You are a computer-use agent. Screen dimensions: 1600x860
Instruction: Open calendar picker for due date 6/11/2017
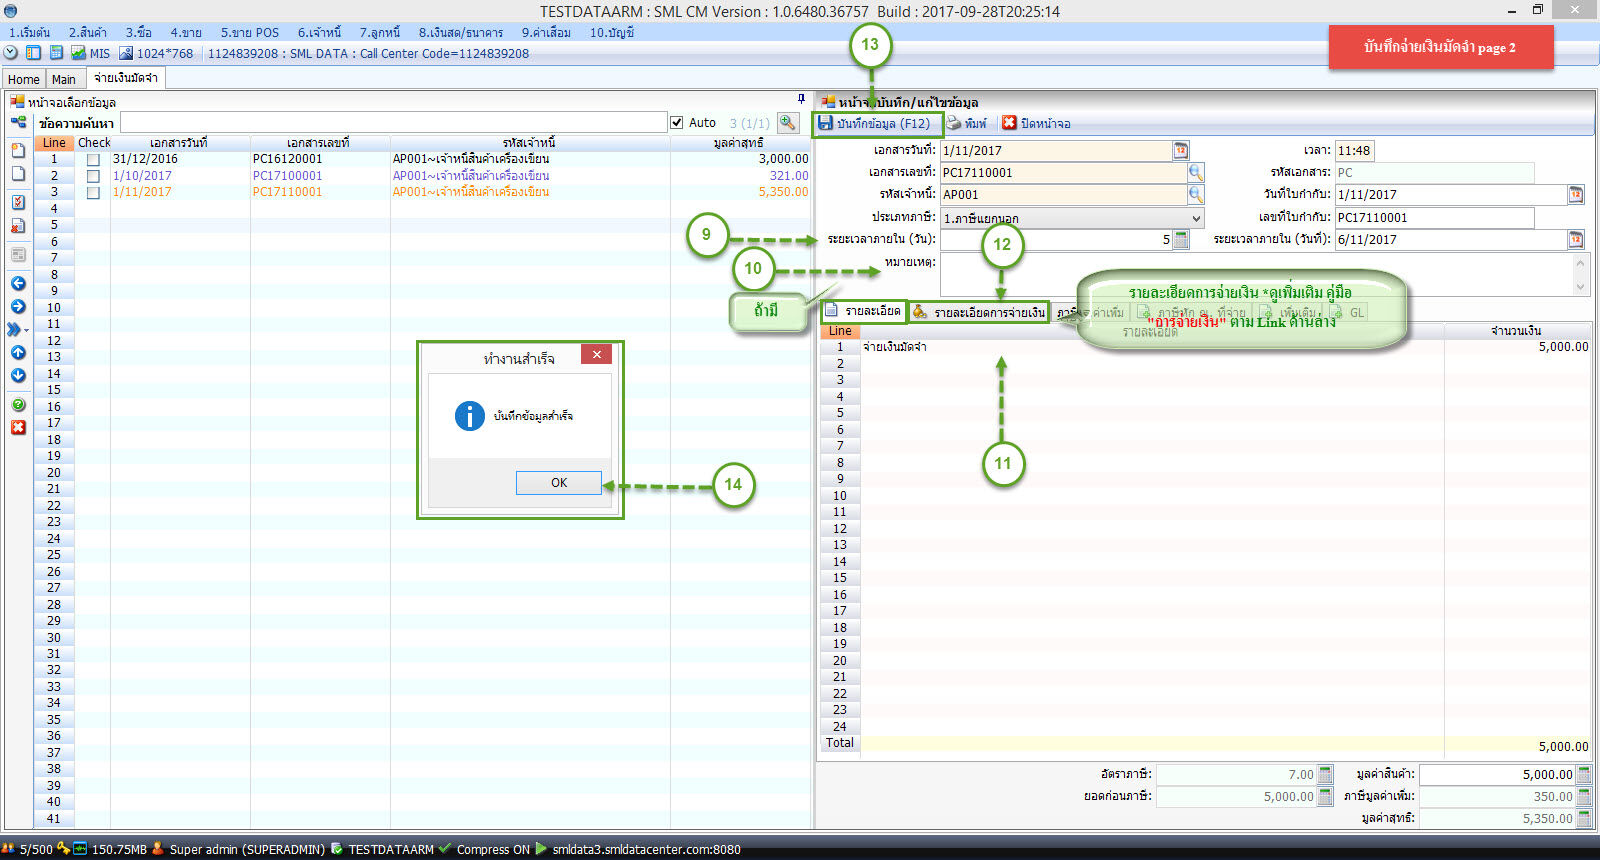coord(1576,239)
